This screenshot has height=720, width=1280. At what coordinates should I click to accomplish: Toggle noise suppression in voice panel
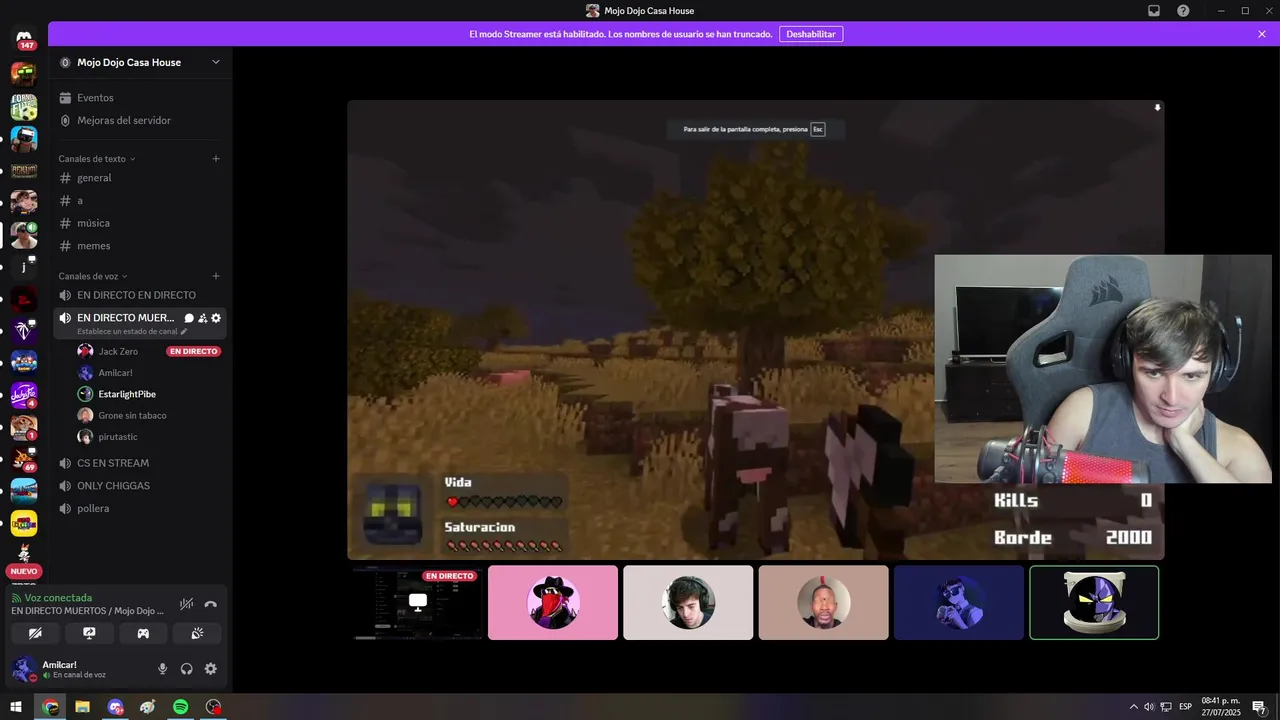pyautogui.click(x=186, y=604)
